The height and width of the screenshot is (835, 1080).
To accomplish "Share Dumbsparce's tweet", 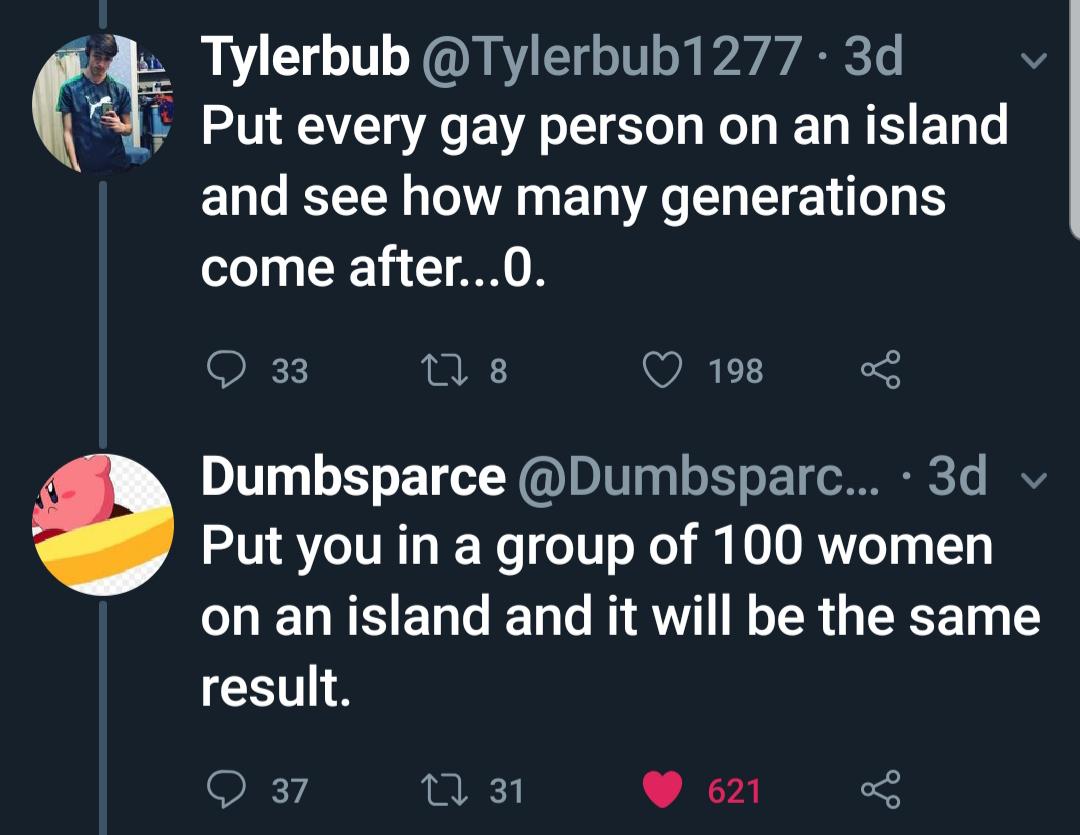I will [x=880, y=789].
